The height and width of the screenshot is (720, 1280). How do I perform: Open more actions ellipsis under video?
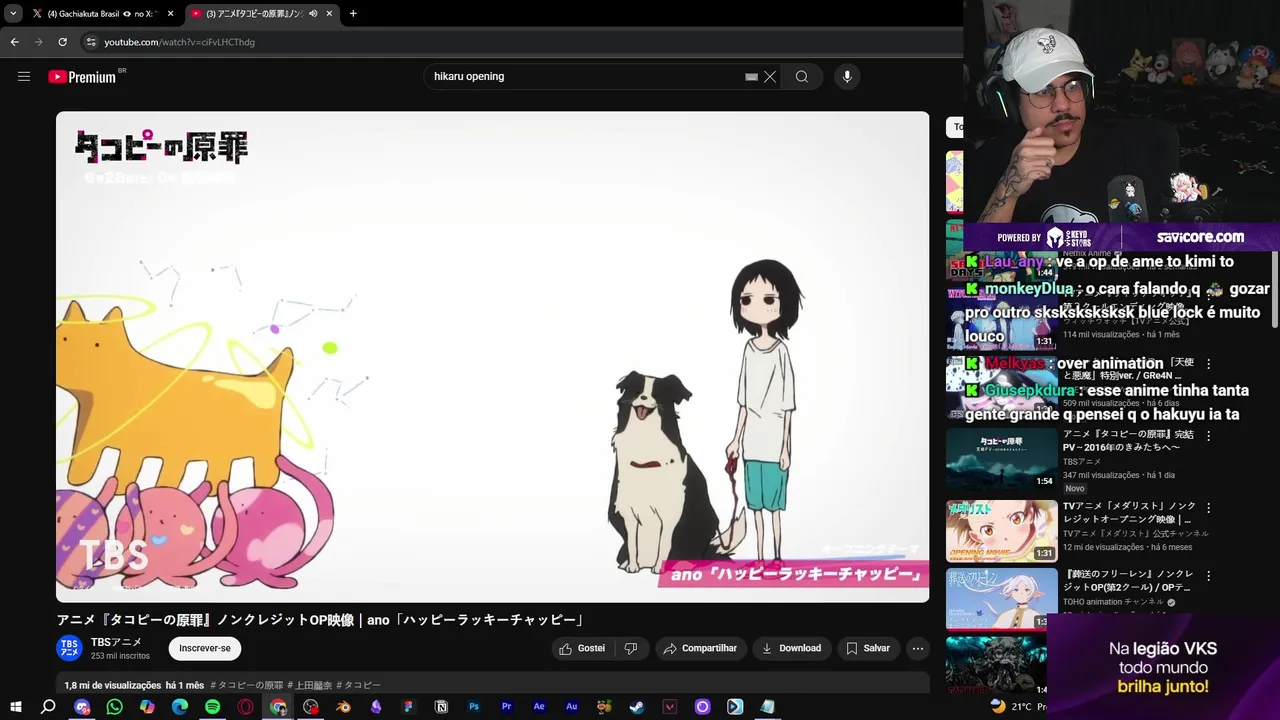pyautogui.click(x=917, y=648)
